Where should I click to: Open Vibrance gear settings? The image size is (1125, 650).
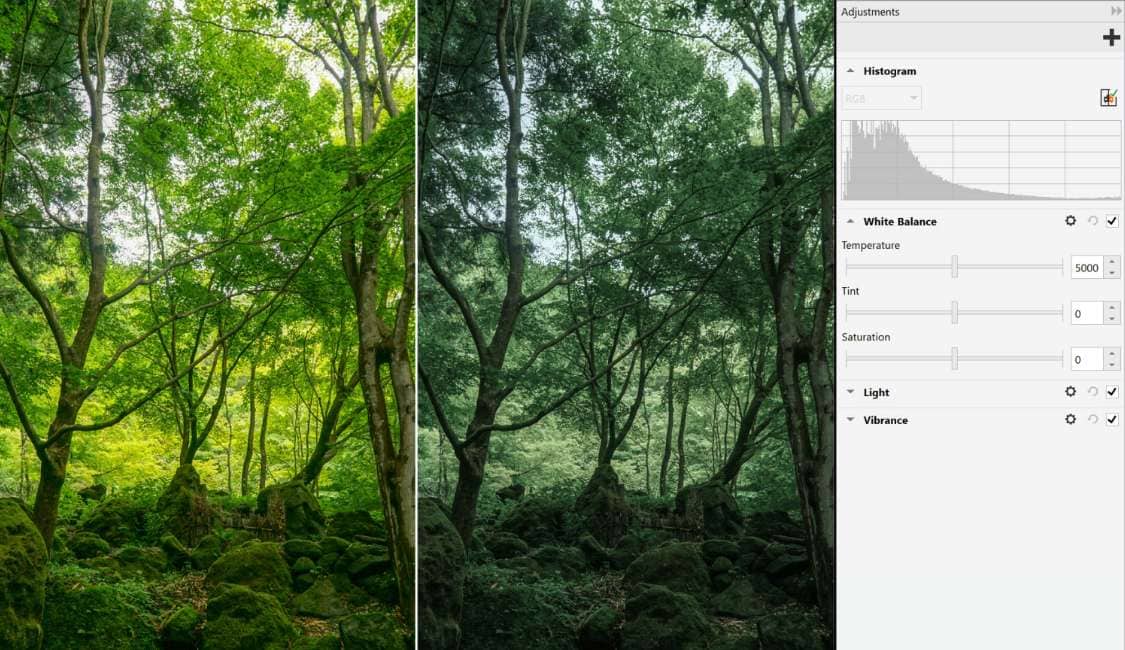tap(1070, 420)
